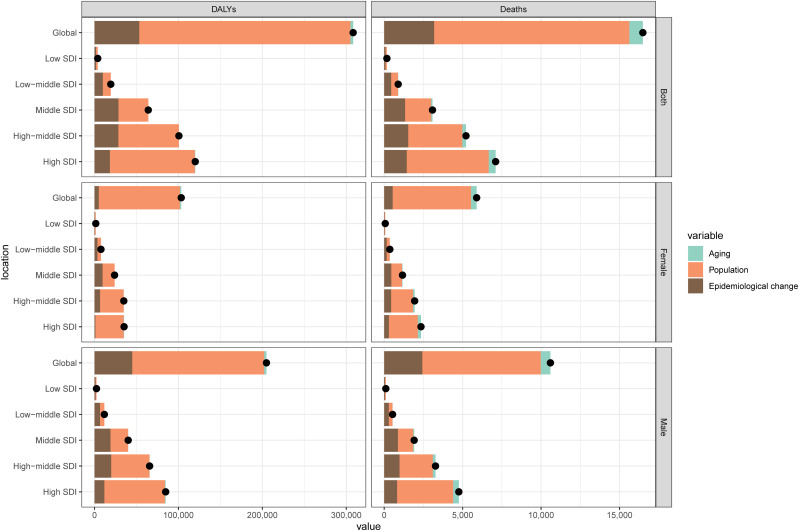Click 'Global' label in the Female row

point(64,198)
